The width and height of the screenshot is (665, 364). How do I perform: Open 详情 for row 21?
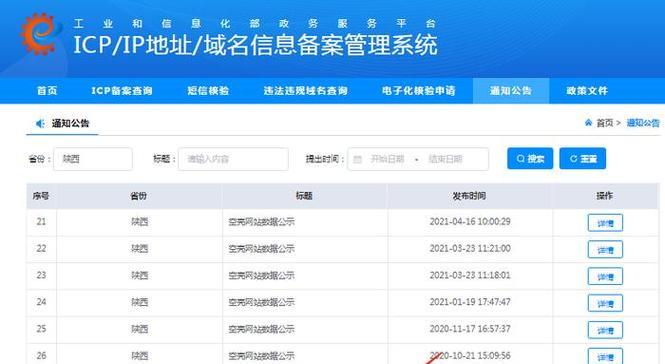click(605, 223)
